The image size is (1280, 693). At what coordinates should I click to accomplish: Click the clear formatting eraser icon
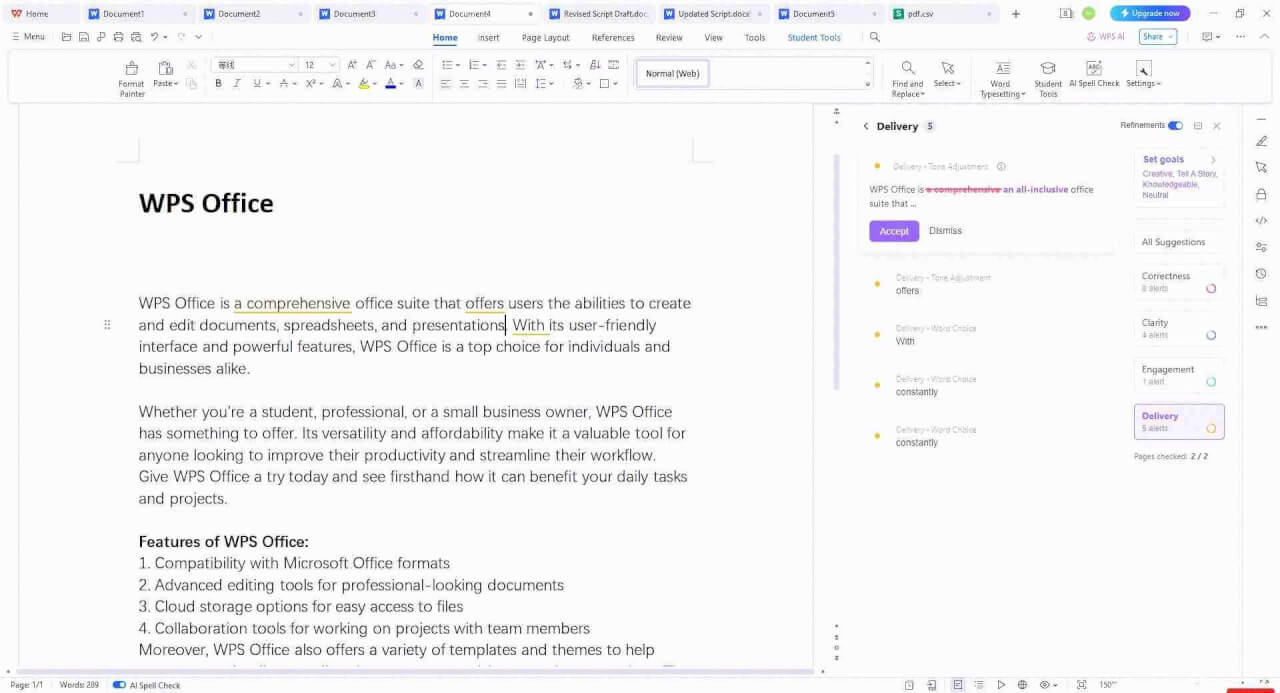[x=418, y=64]
